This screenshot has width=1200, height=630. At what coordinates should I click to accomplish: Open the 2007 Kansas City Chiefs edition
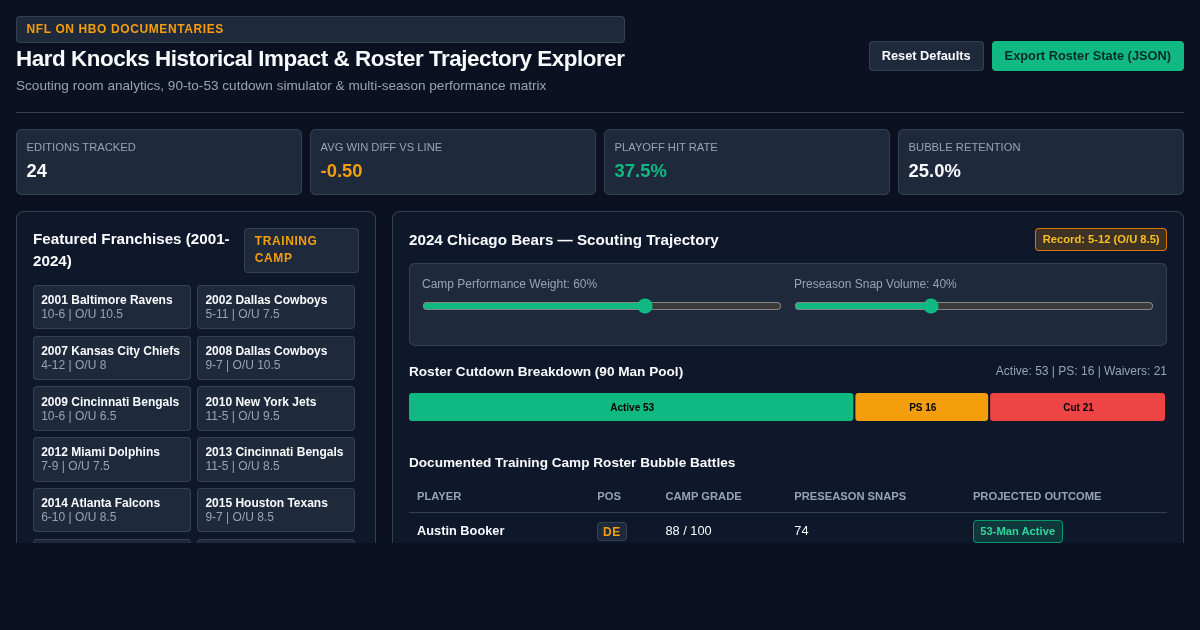click(112, 358)
